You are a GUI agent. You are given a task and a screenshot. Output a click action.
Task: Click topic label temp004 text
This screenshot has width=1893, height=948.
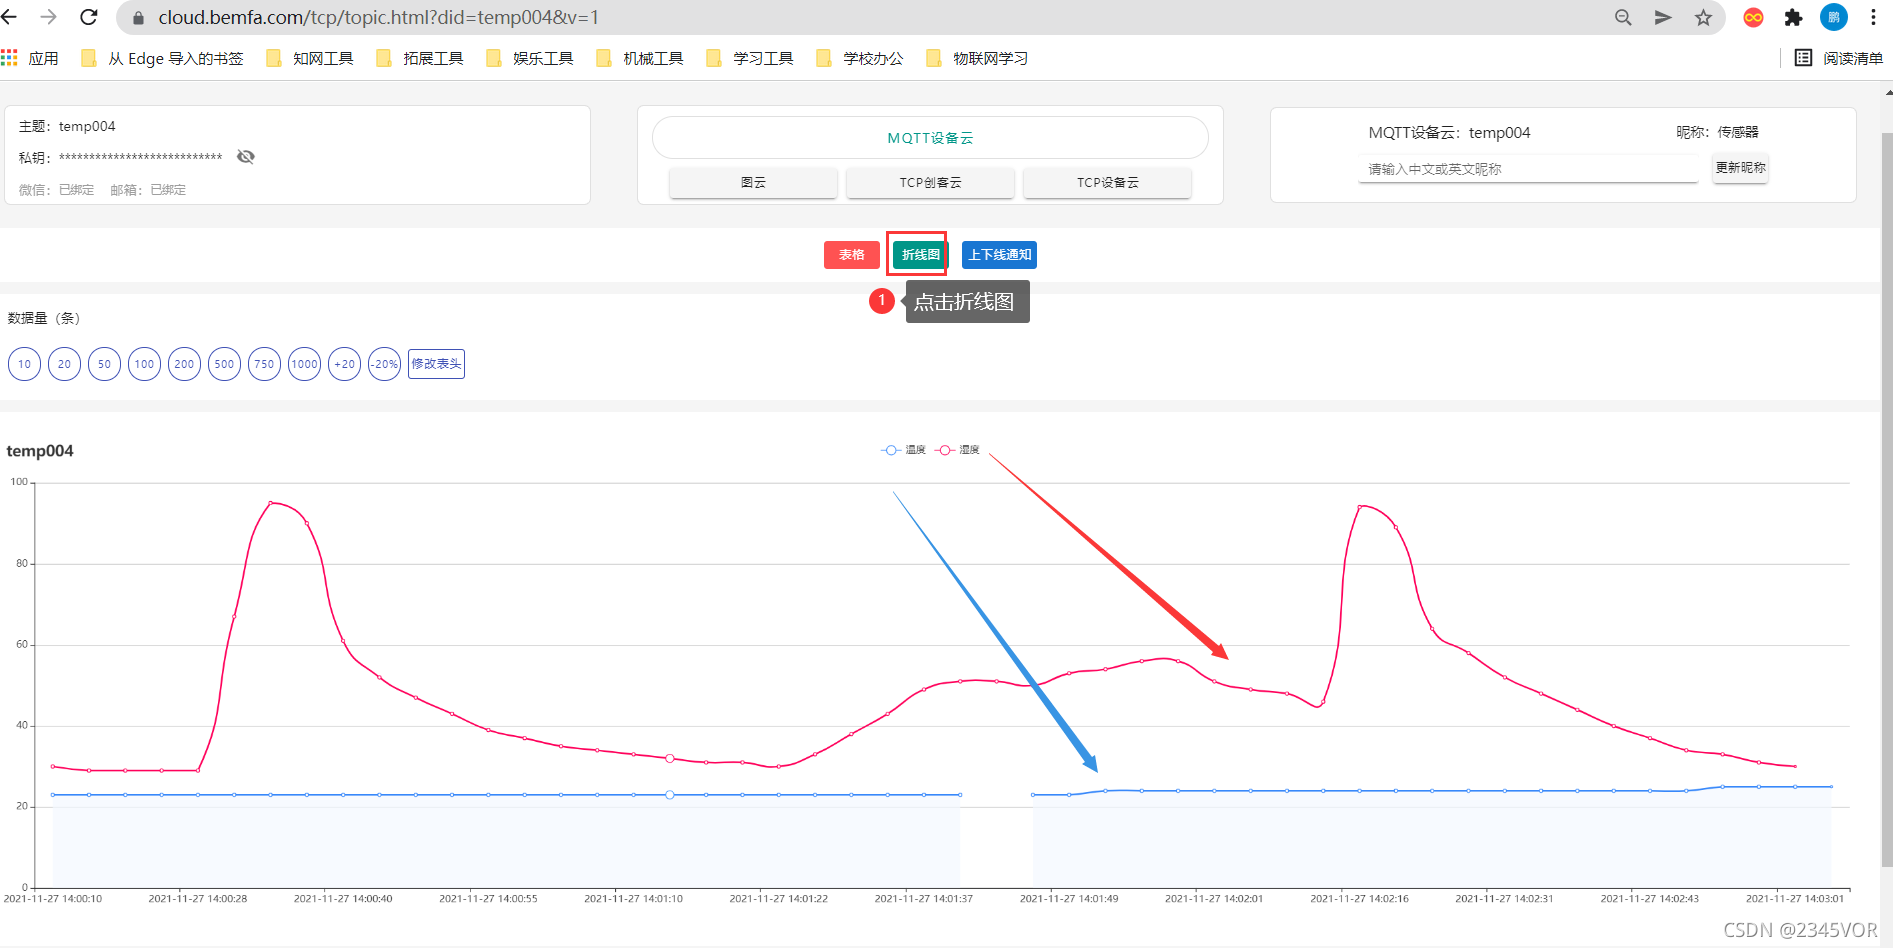[x=87, y=126]
